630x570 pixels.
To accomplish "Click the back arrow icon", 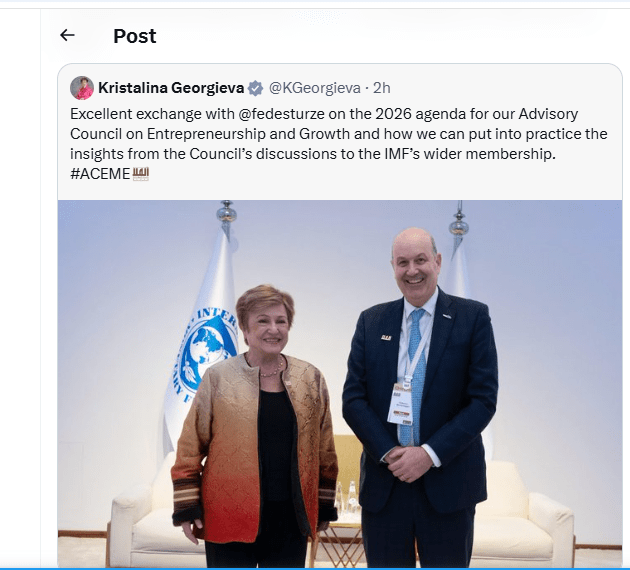I will (67, 36).
